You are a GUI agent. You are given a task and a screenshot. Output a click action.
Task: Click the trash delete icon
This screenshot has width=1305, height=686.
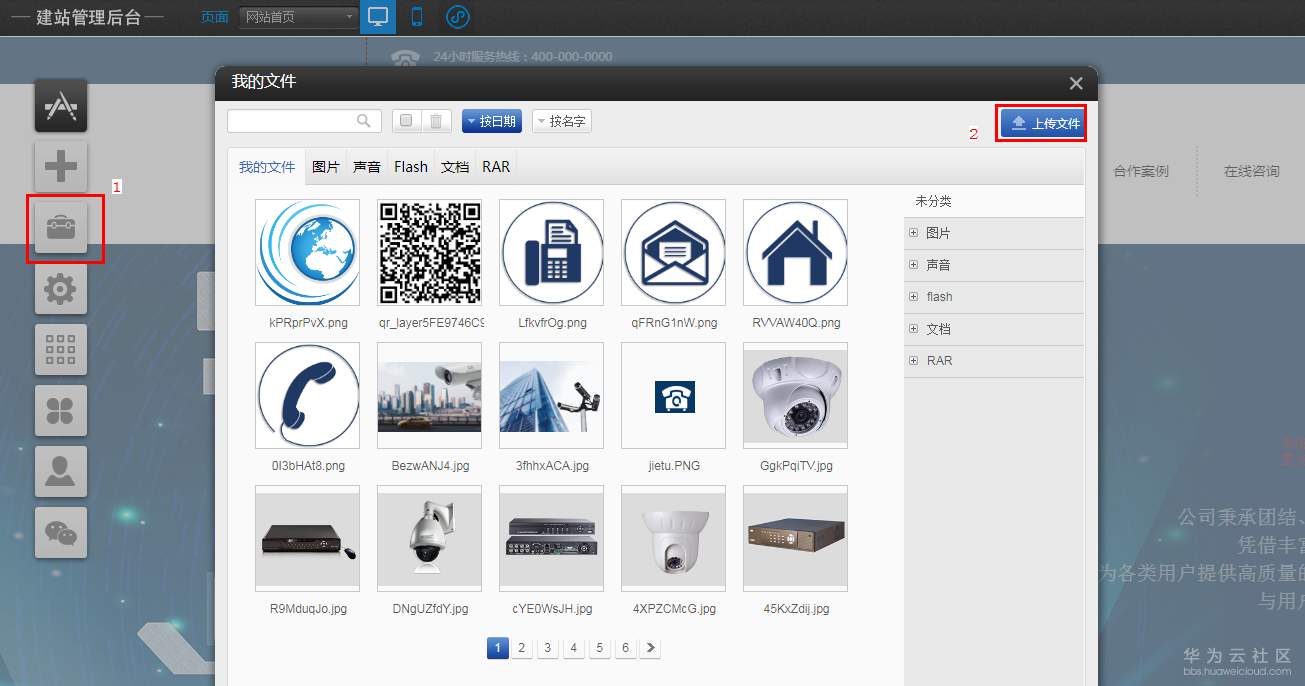click(436, 121)
